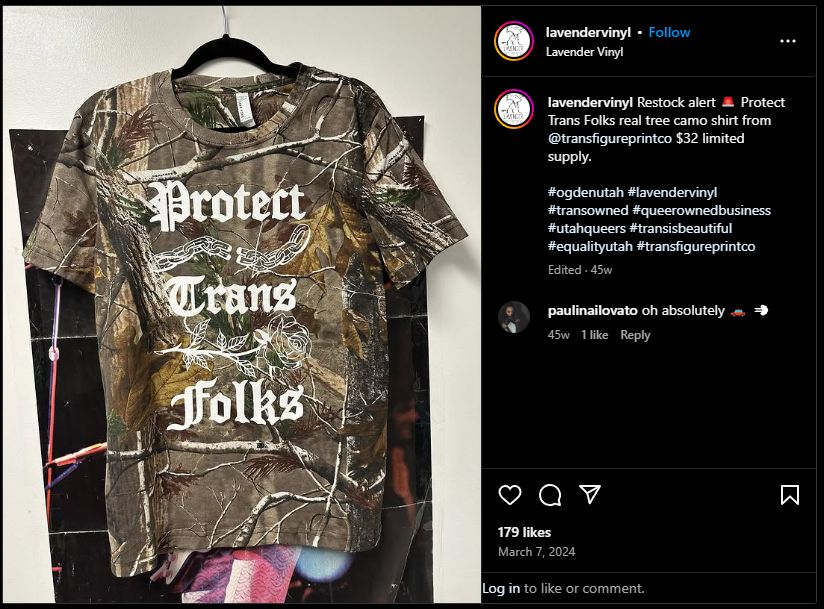Open the three-dot more options menu
The height and width of the screenshot is (609, 824).
pyautogui.click(x=787, y=41)
